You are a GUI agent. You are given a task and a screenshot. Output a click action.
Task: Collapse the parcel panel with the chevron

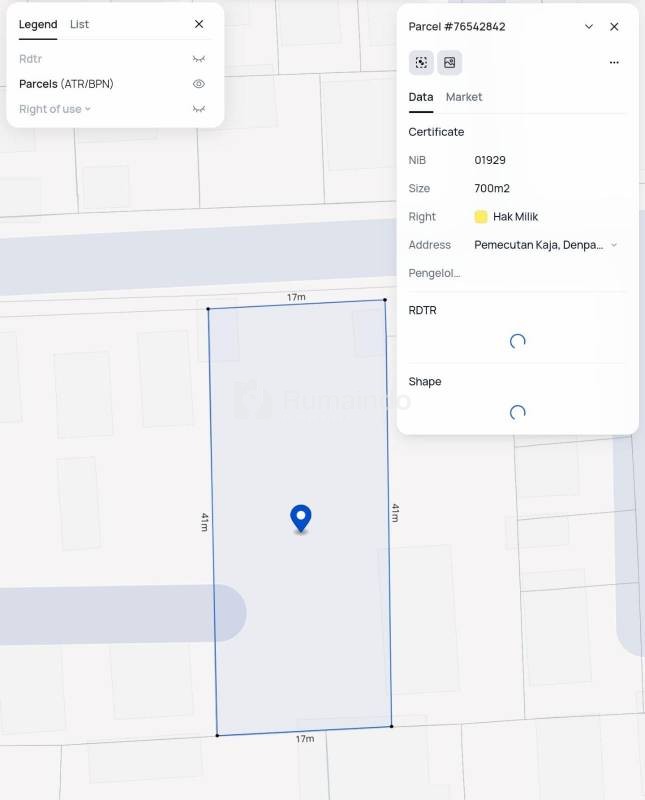click(x=589, y=27)
